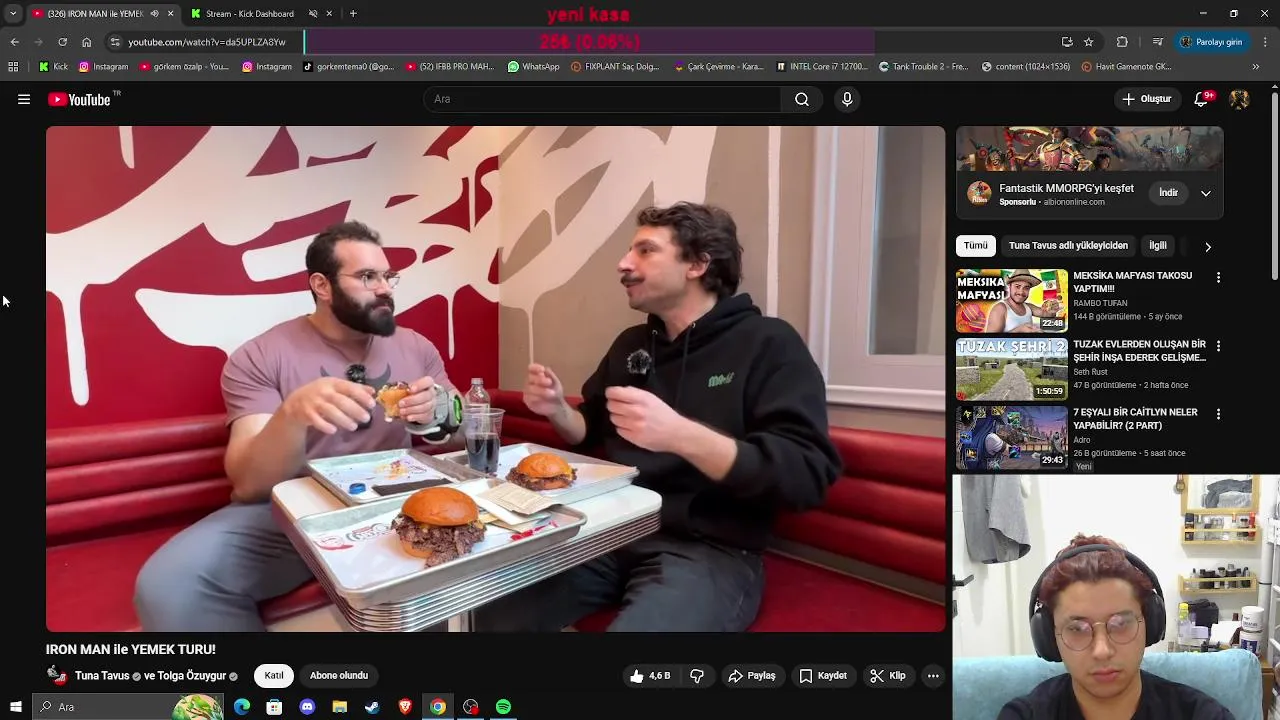Click the Kaydet save button
Image resolution: width=1280 pixels, height=720 pixels.
click(823, 676)
